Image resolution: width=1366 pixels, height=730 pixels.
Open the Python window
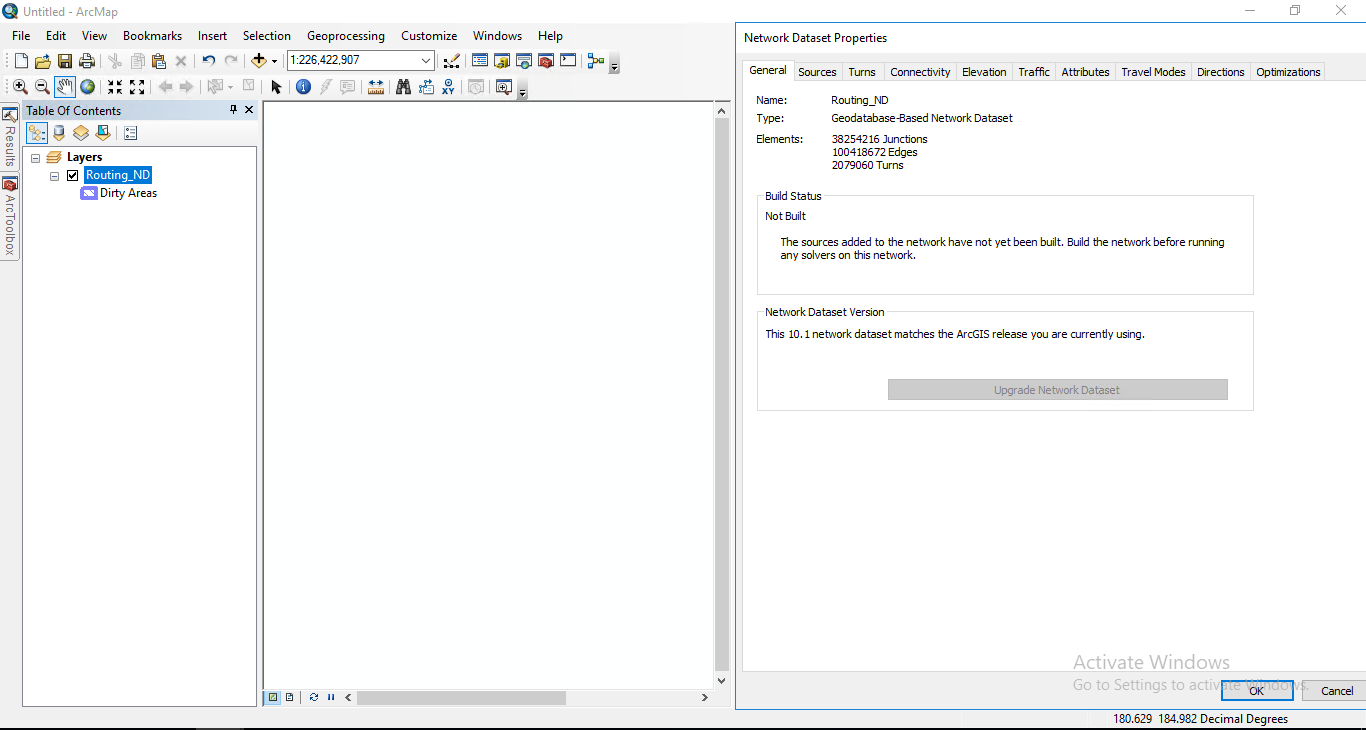[x=568, y=61]
